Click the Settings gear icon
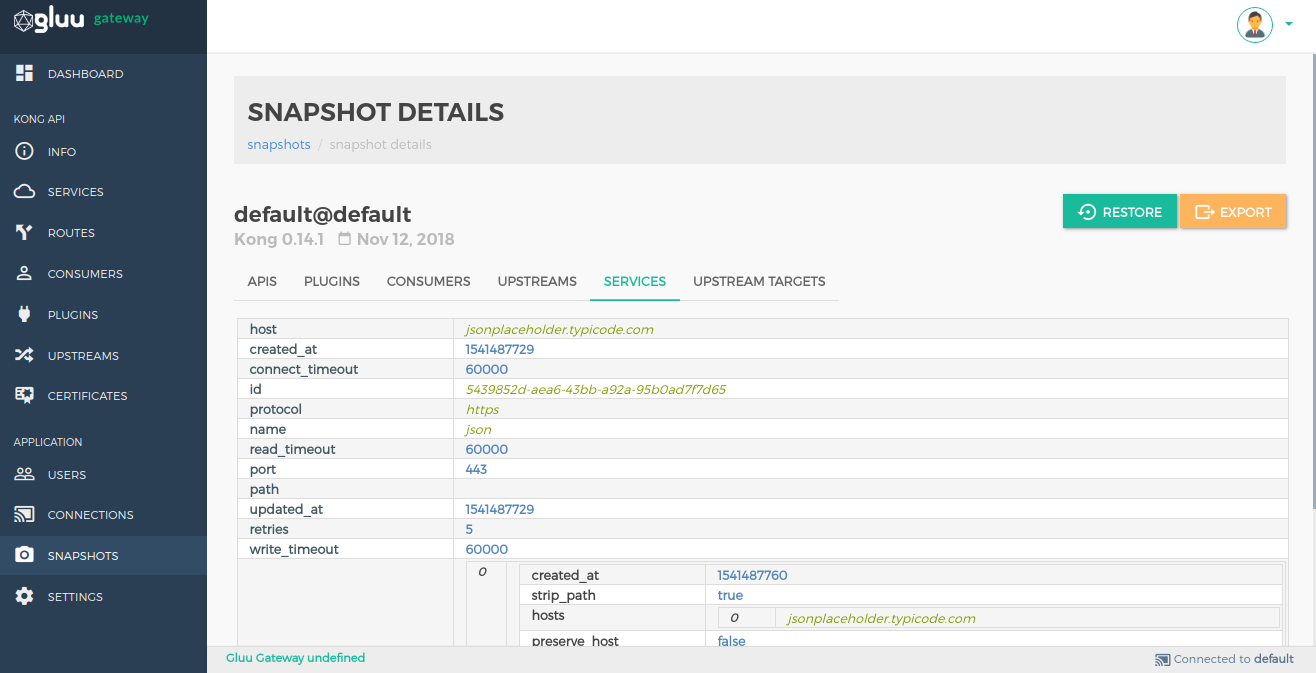 (24, 596)
